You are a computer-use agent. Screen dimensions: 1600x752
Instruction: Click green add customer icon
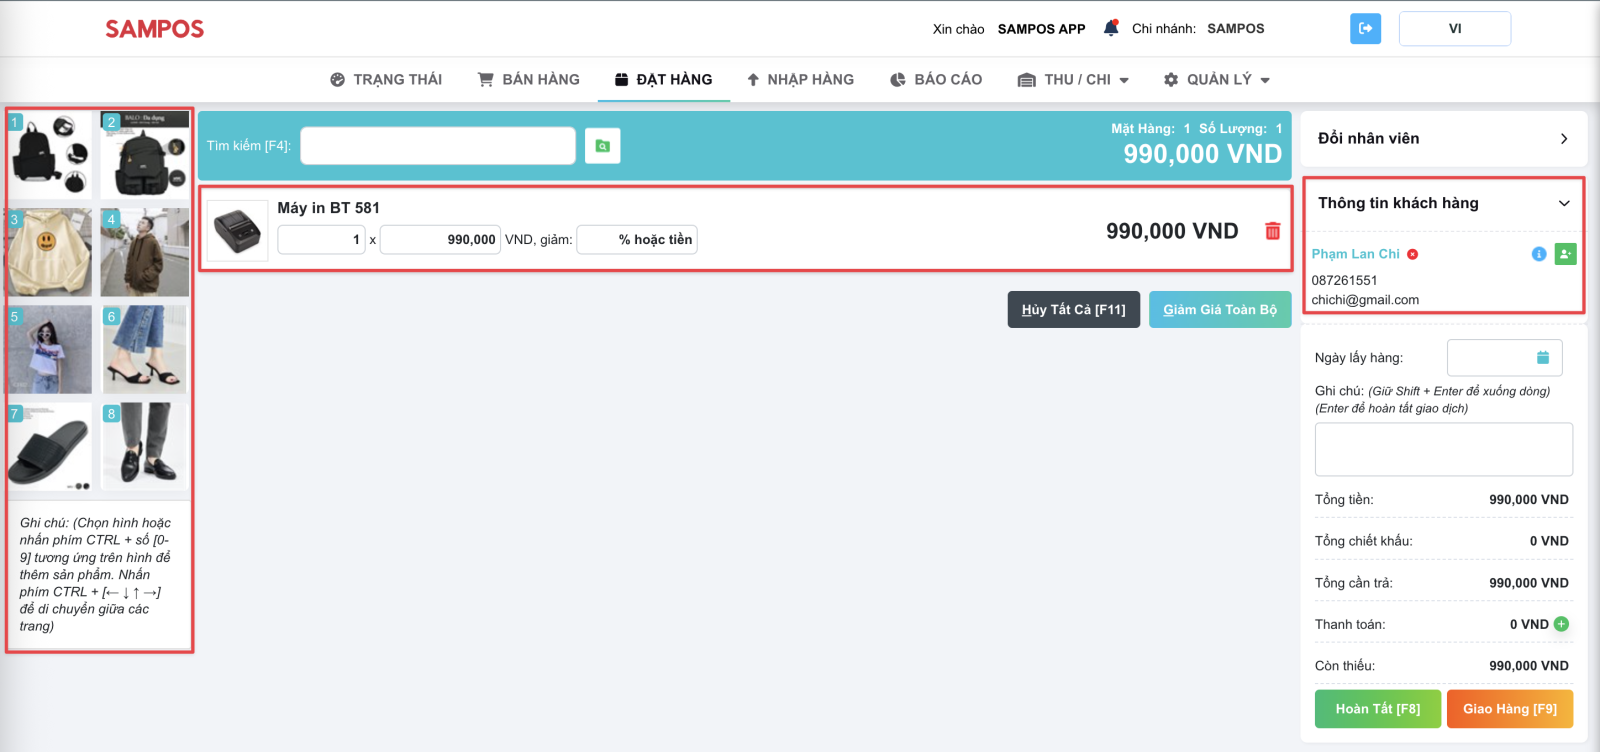click(x=1565, y=254)
